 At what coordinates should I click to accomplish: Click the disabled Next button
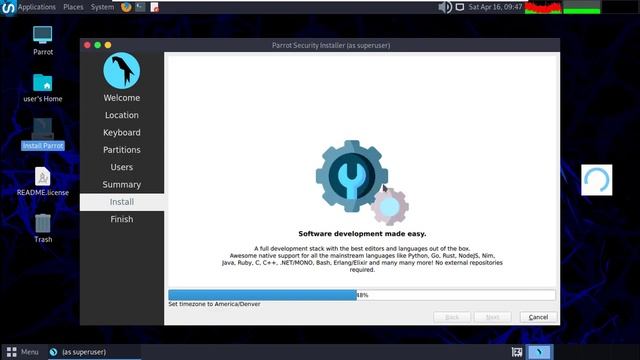point(493,317)
